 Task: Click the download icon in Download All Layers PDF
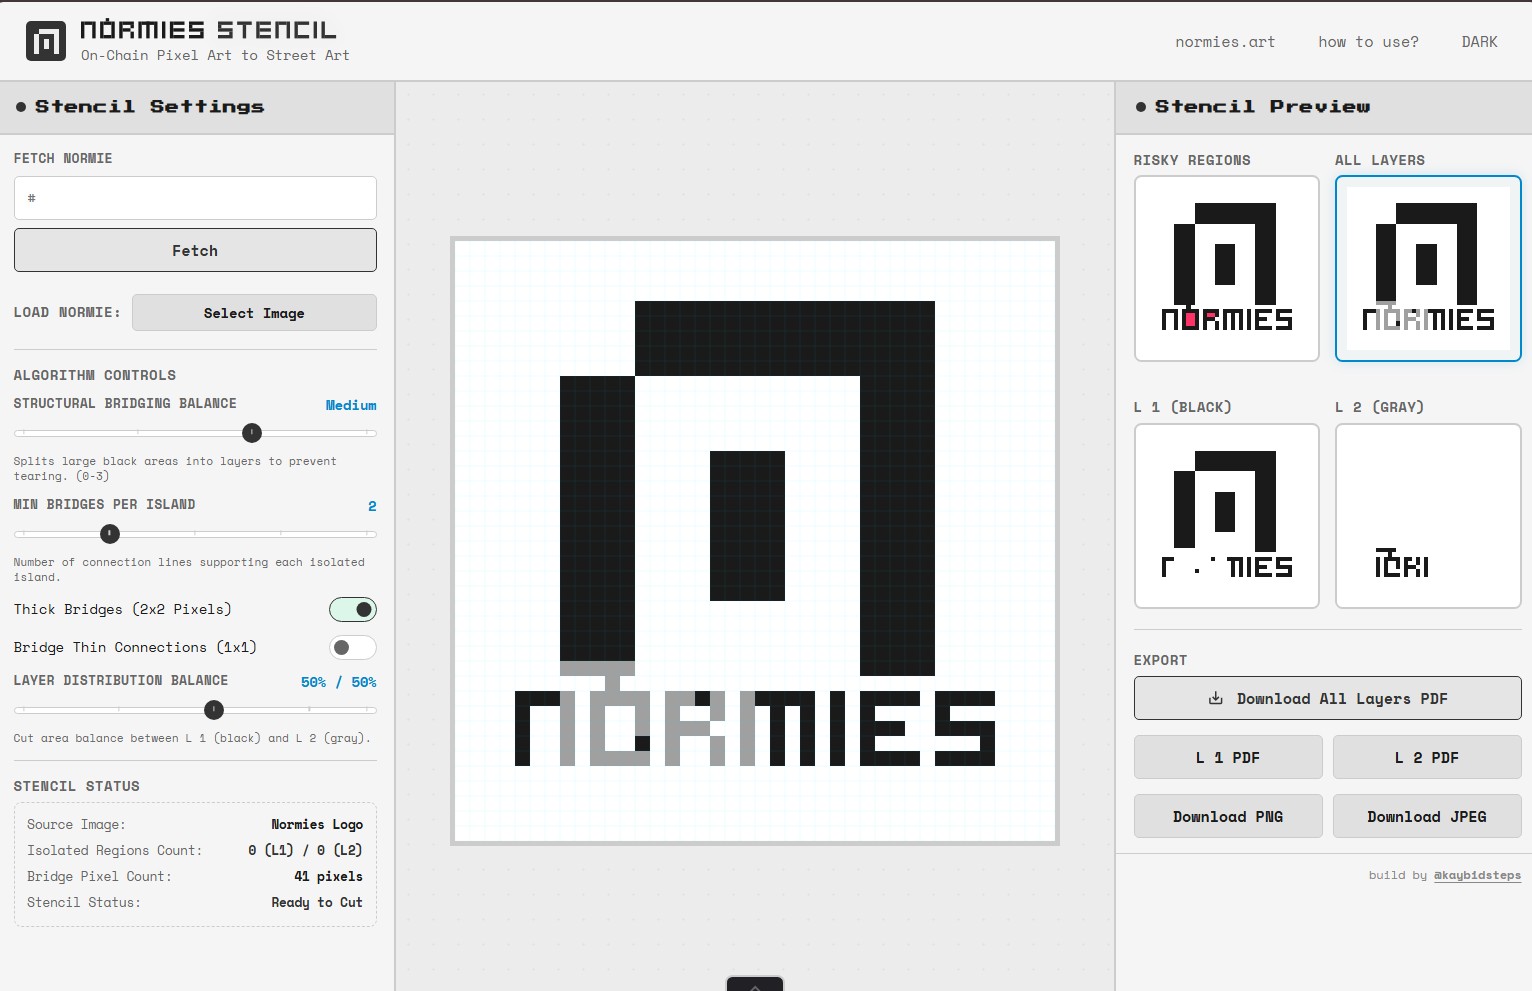(x=1216, y=698)
